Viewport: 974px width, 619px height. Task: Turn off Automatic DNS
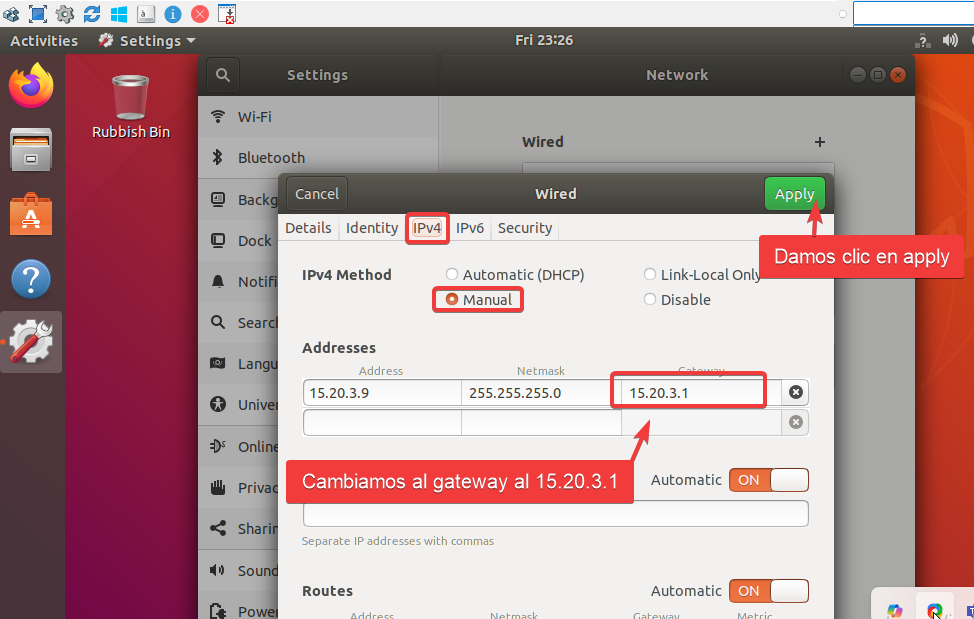[768, 480]
